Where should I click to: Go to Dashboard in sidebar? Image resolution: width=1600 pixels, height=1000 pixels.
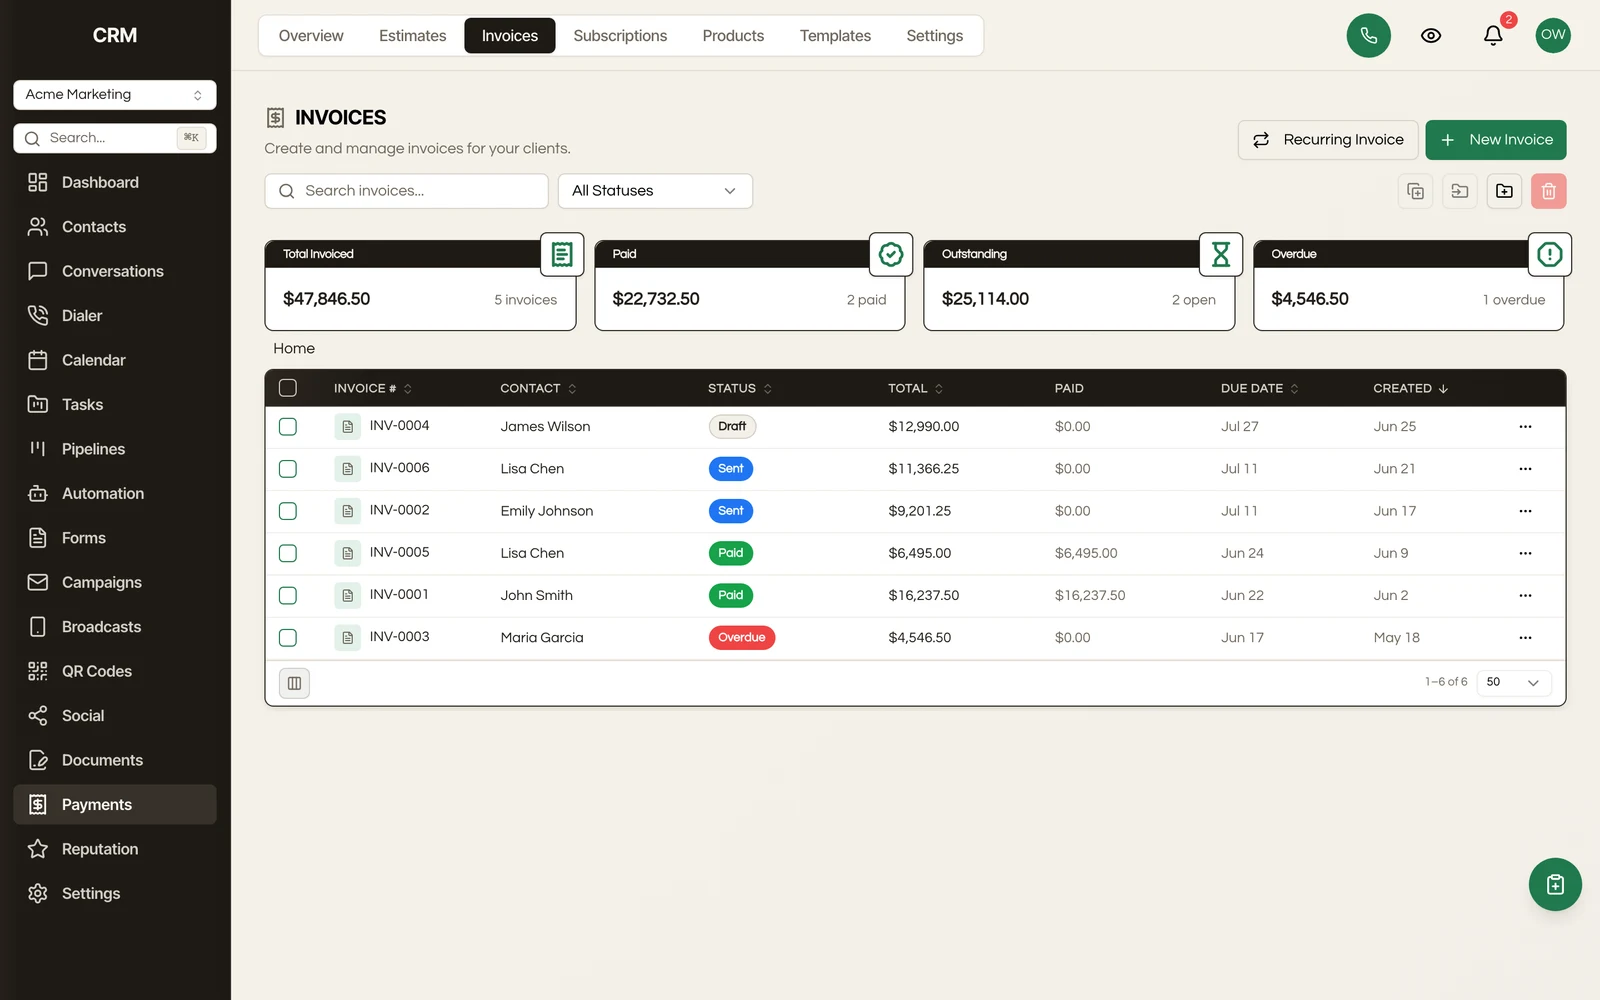[115, 182]
